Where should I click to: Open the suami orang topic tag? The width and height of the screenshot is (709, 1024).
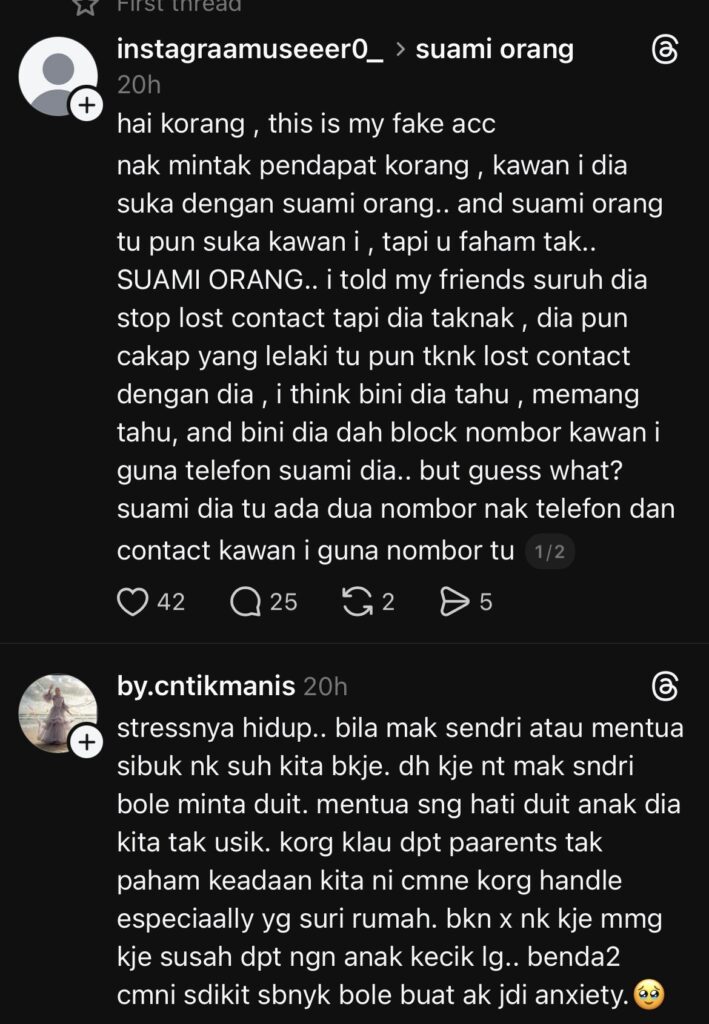click(x=494, y=50)
